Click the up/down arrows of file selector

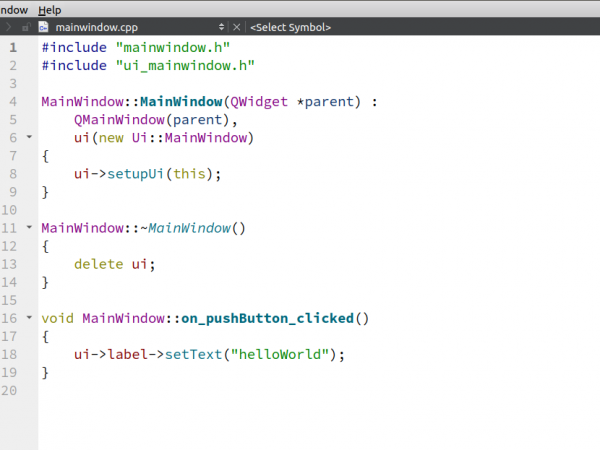coord(222,27)
